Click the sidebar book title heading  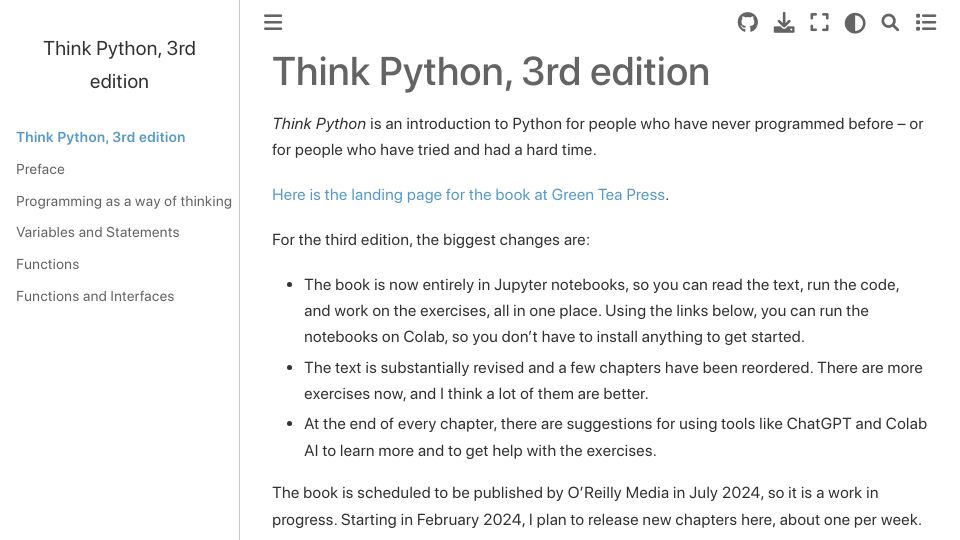[119, 65]
